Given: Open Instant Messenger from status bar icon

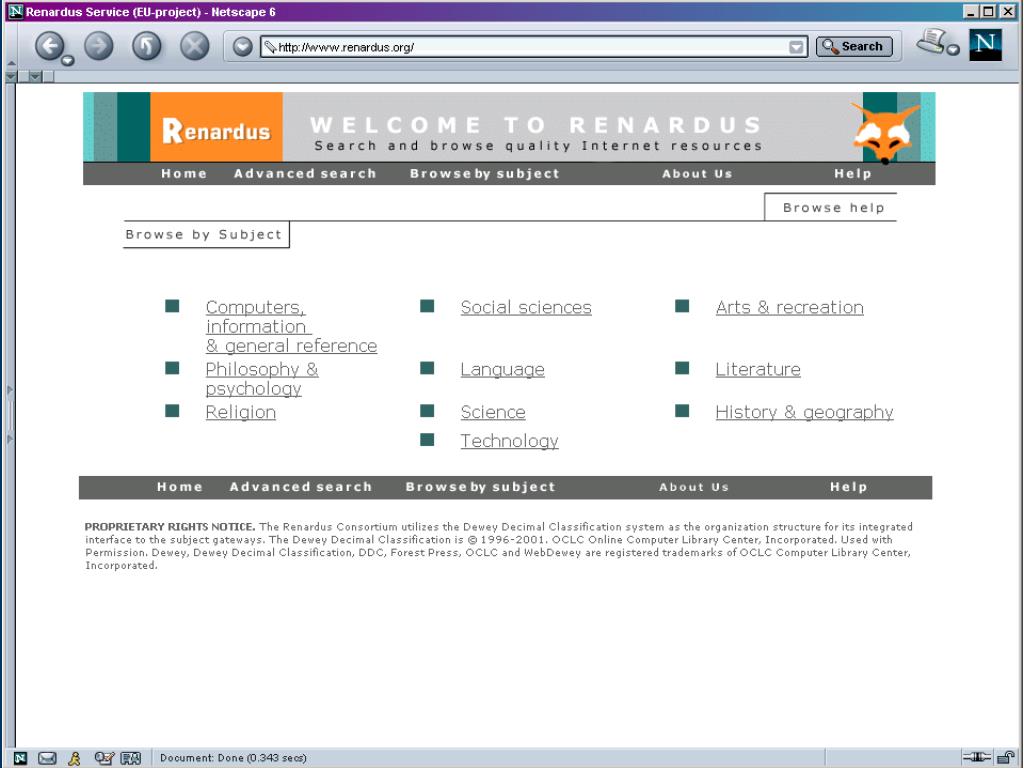Looking at the screenshot, I should click(74, 758).
